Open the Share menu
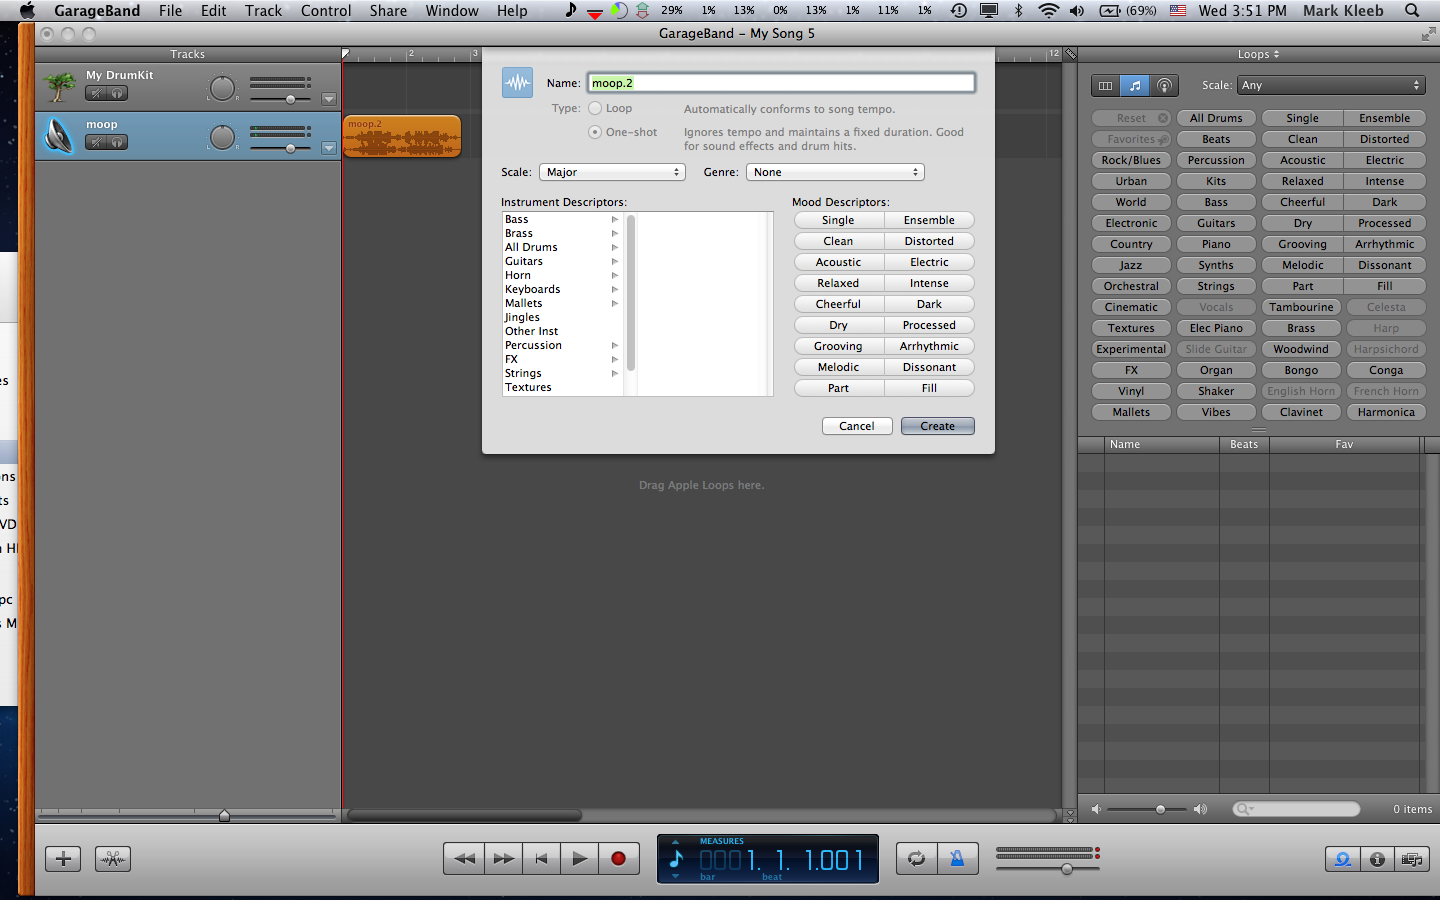Image resolution: width=1440 pixels, height=900 pixels. (388, 11)
